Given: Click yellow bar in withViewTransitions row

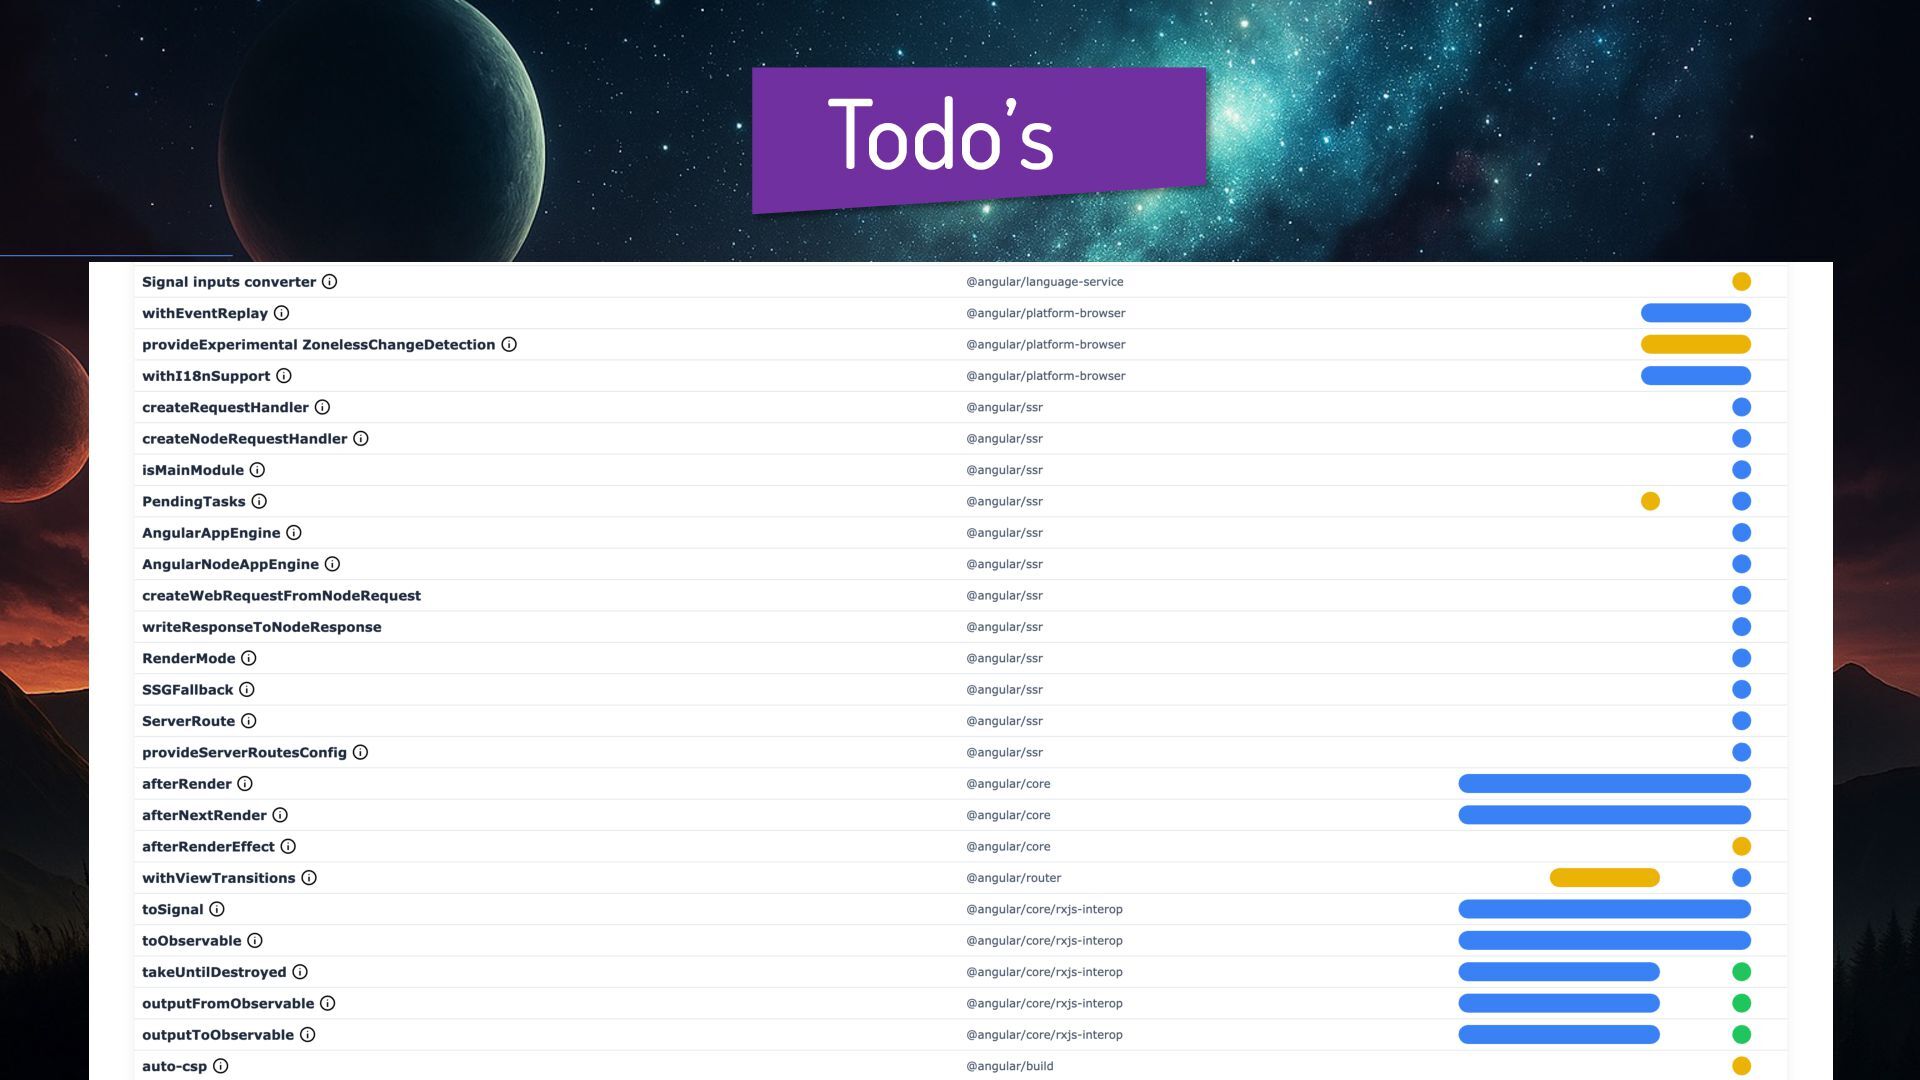Looking at the screenshot, I should (1604, 878).
